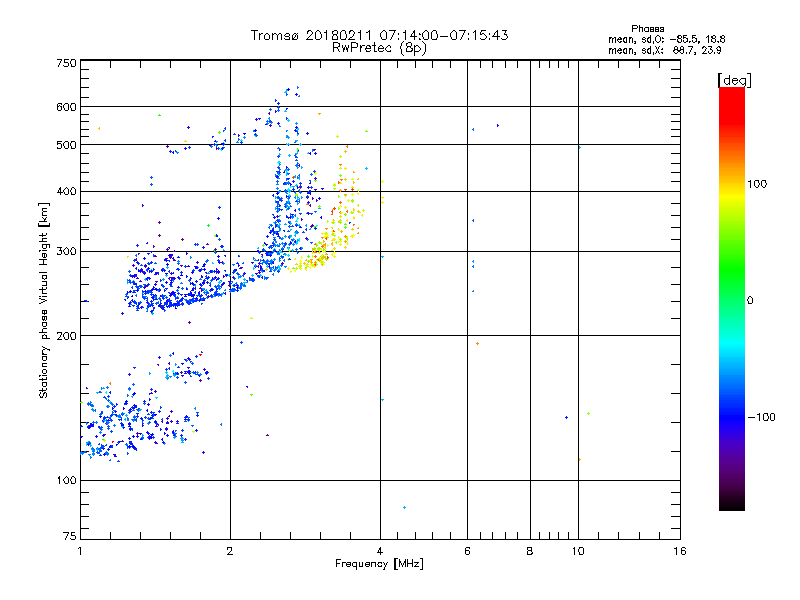Click the y-axis tick label '750'
Screen dimensions: 800x600
pyautogui.click(x=66, y=63)
